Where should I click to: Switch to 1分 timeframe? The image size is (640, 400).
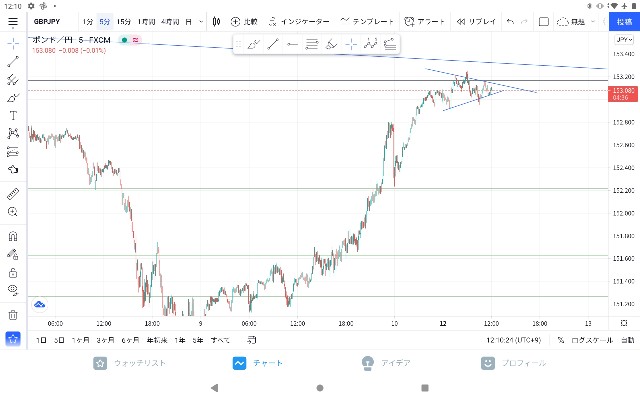tap(88, 22)
